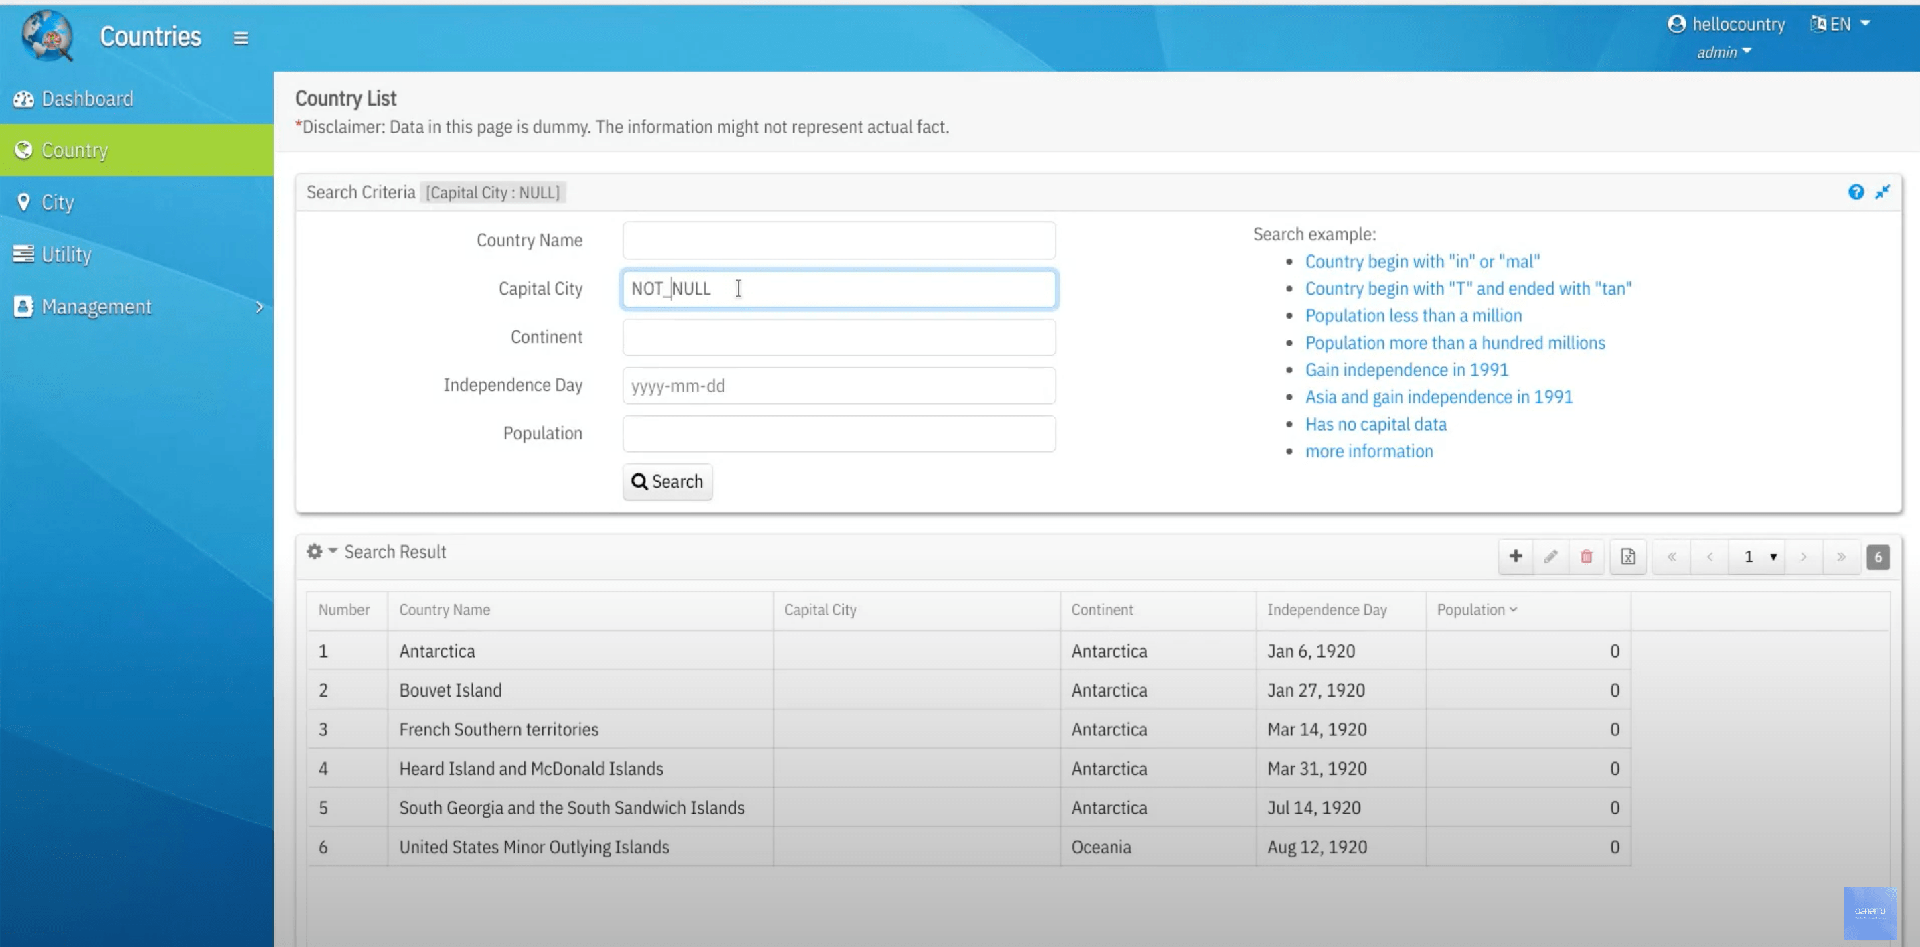Open example: Gain independence in 1991
This screenshot has width=1920, height=947.
pos(1406,369)
